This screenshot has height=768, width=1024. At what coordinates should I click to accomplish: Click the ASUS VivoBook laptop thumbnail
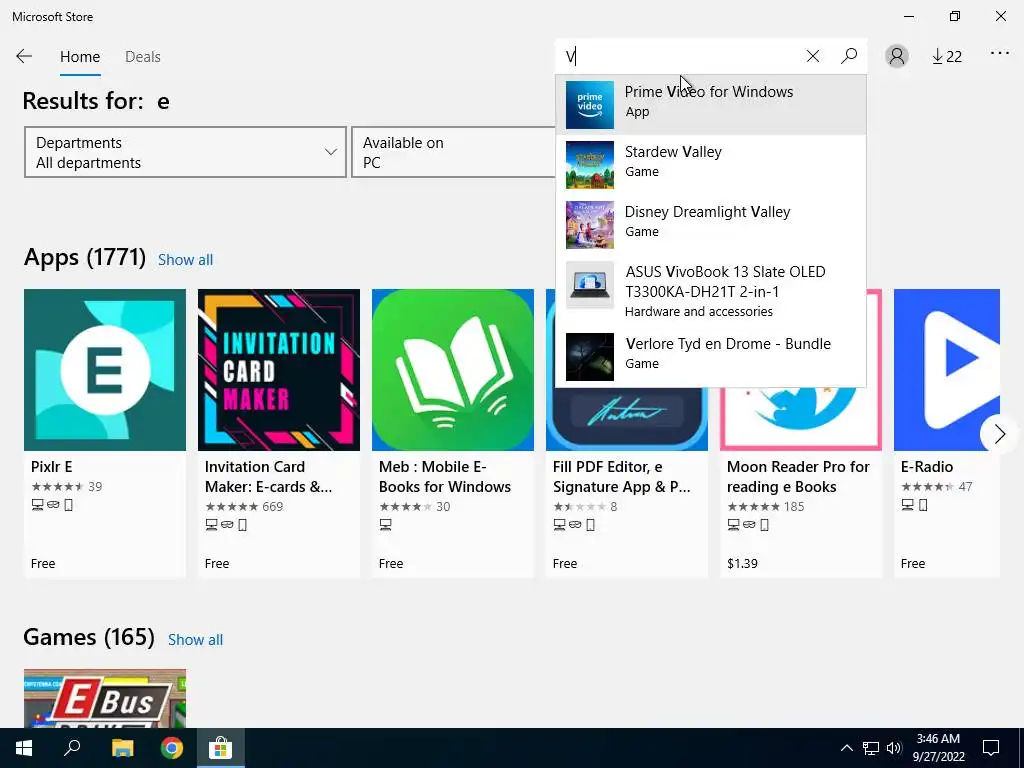(590, 285)
